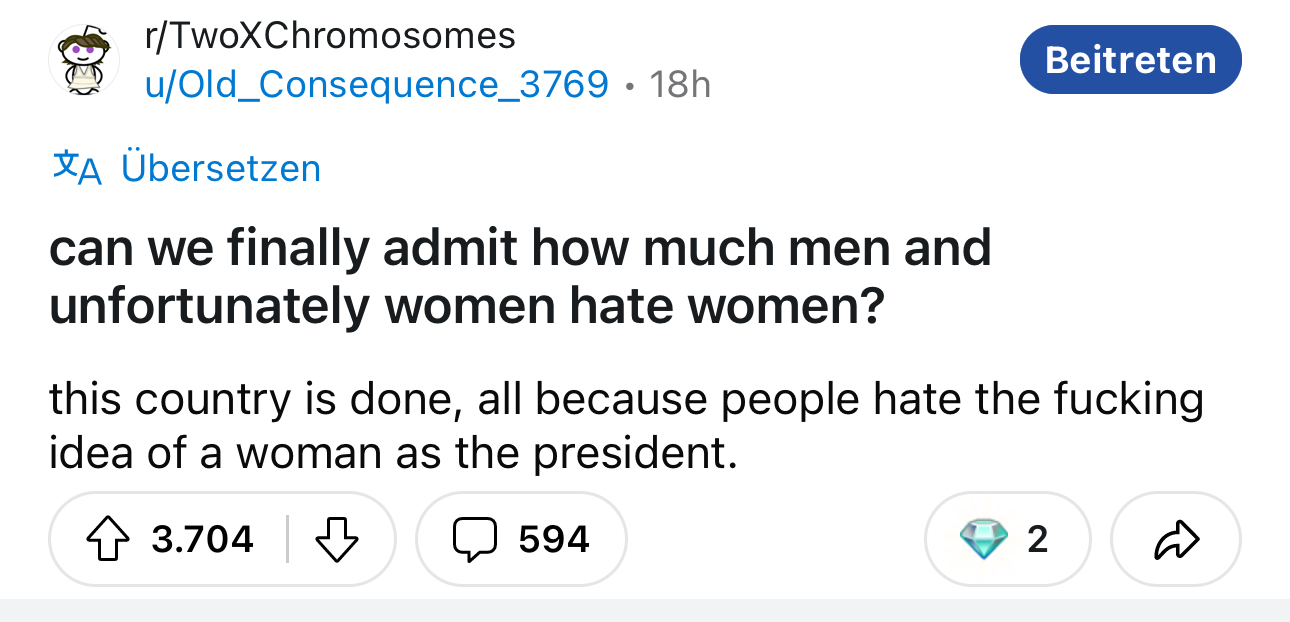Click the translate language icon
Screen dimensions: 1290x622
[x=78, y=167]
